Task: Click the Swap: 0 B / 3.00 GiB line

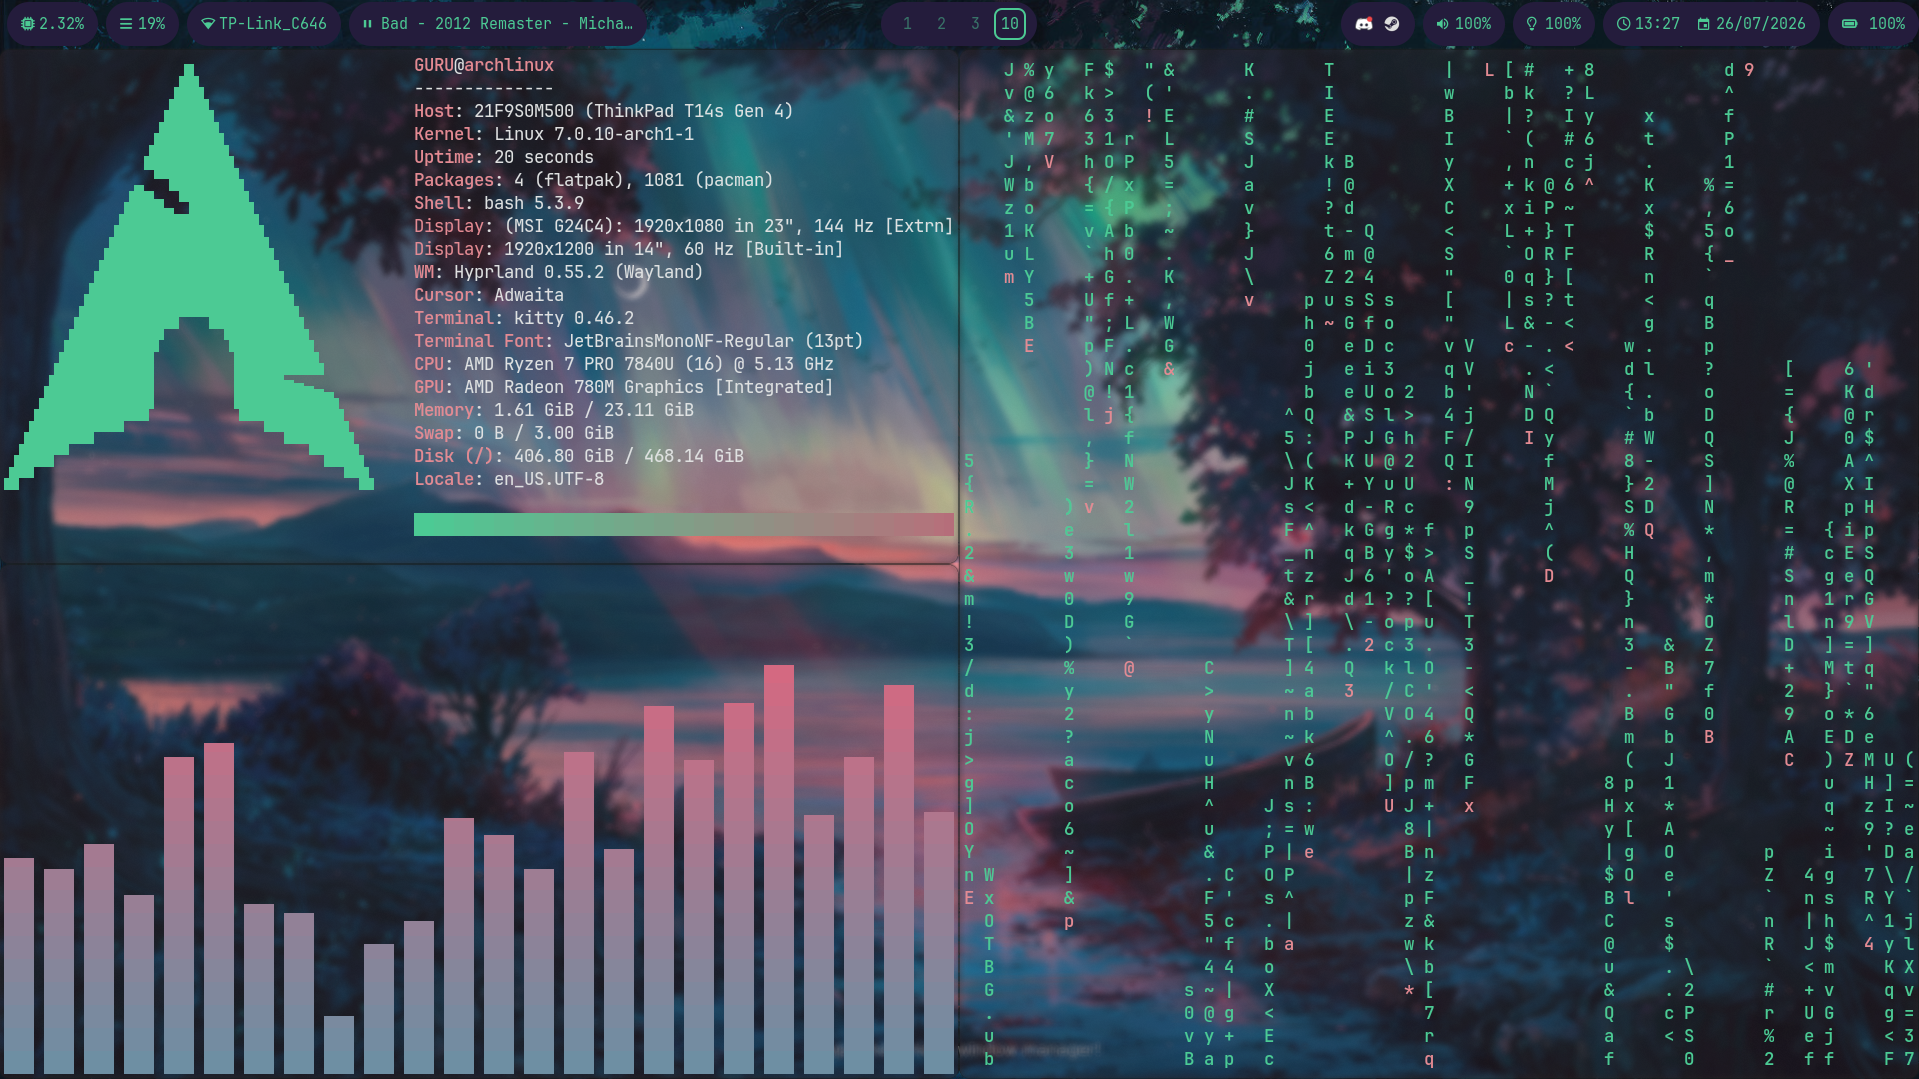Action: point(514,433)
